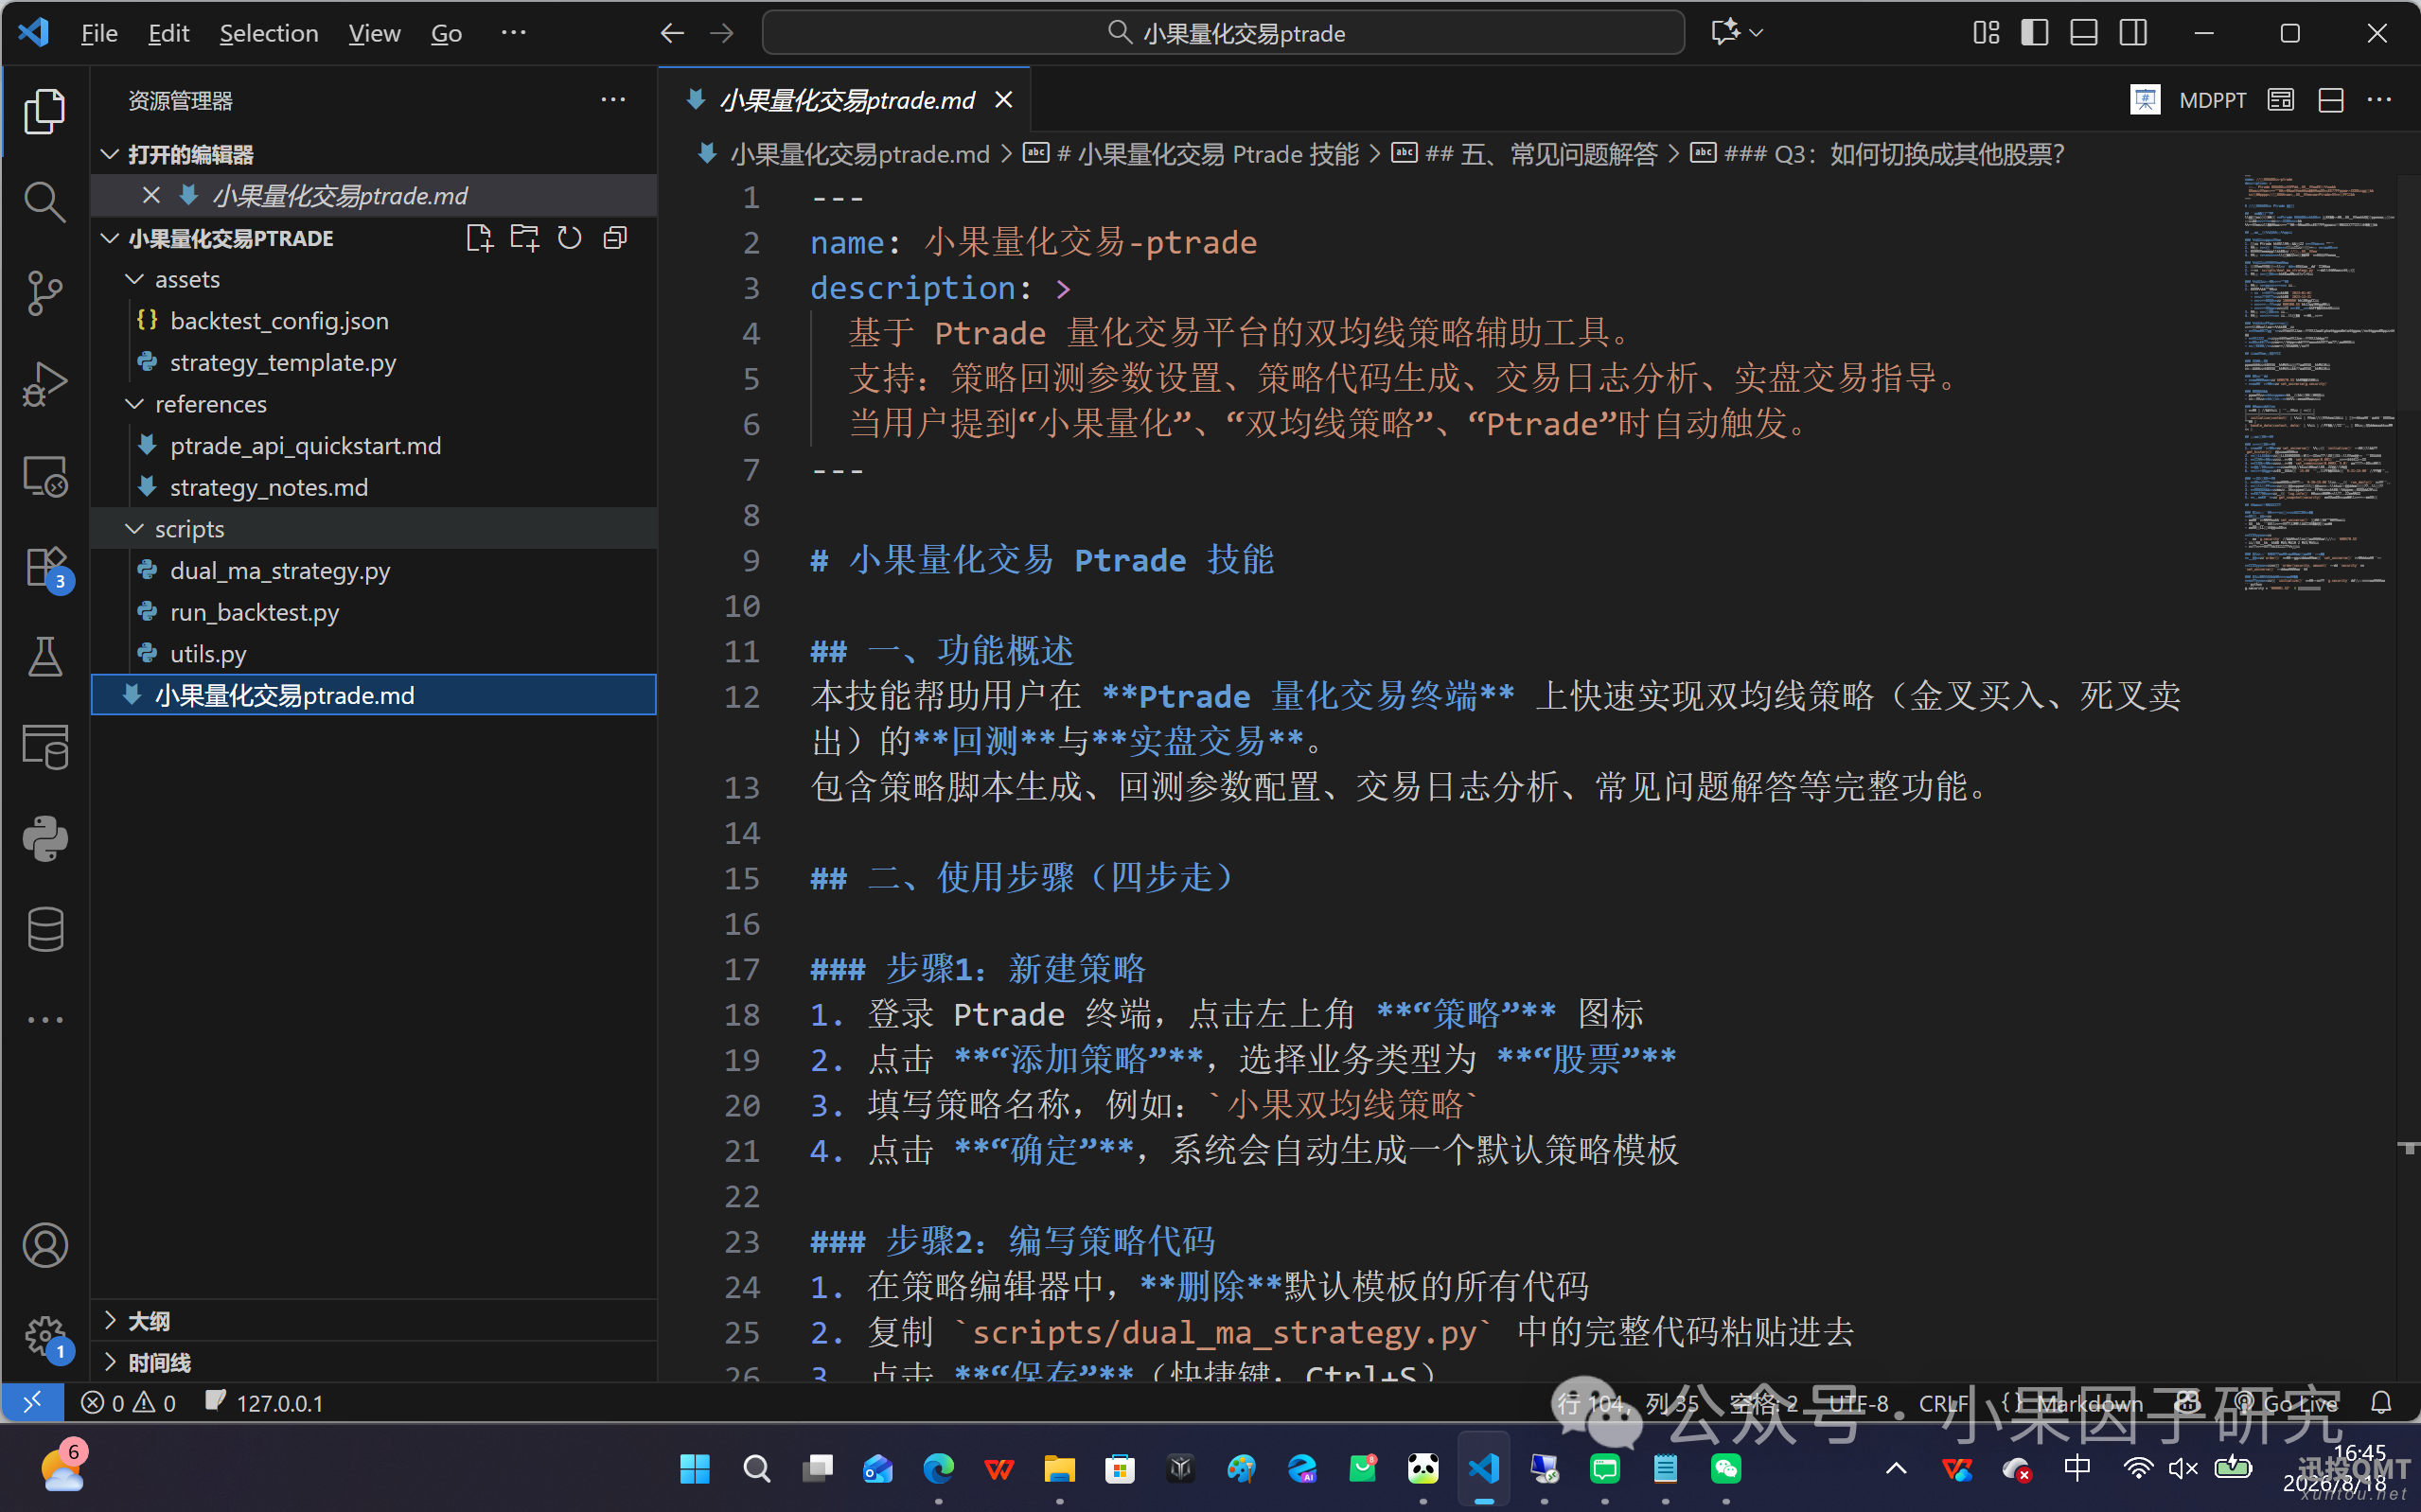
Task: Open editor more actions menu
Action: pyautogui.click(x=2379, y=100)
